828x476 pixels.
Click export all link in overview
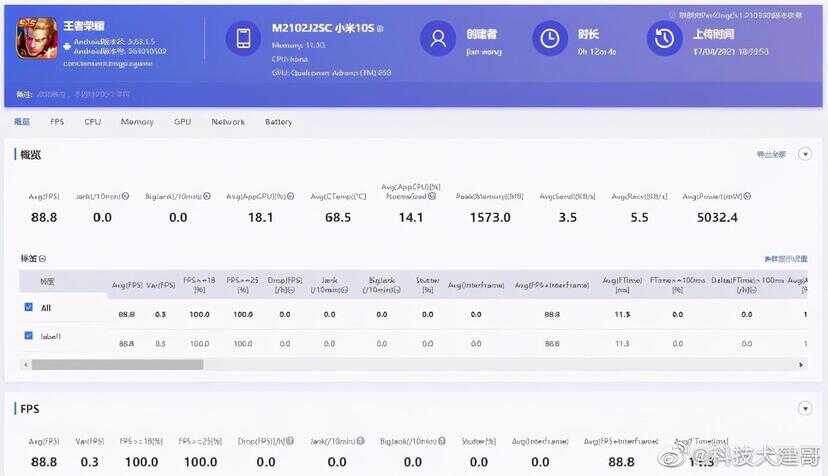(771, 154)
